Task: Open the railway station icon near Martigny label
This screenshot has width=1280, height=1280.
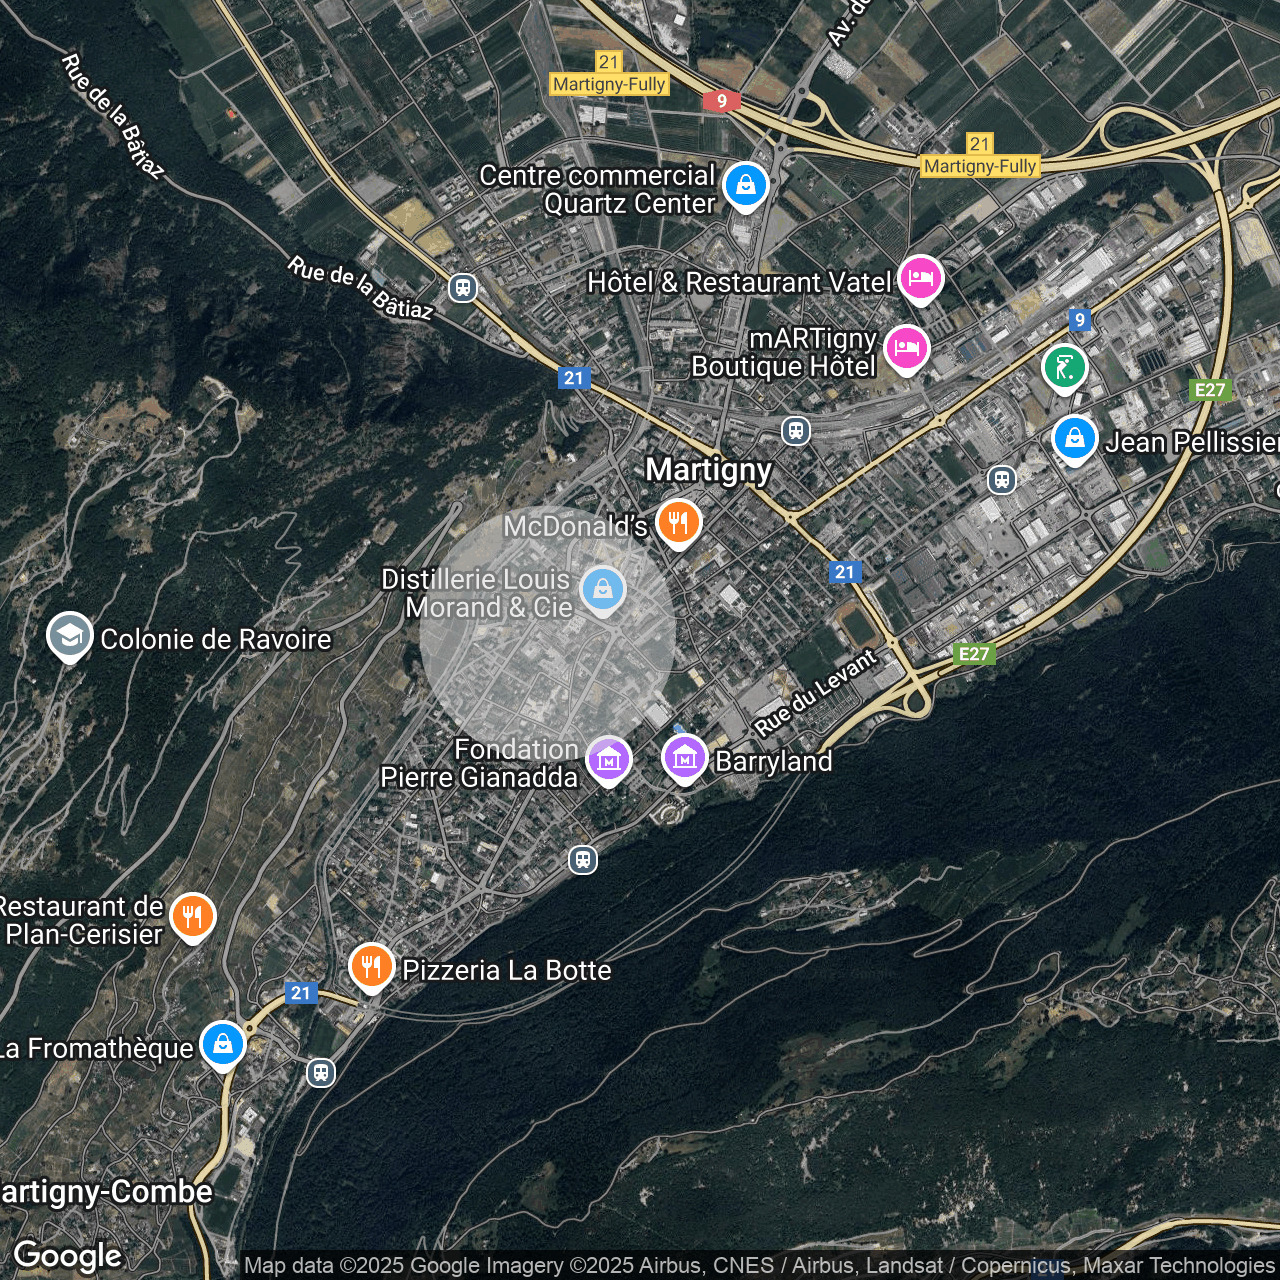Action: [x=795, y=430]
